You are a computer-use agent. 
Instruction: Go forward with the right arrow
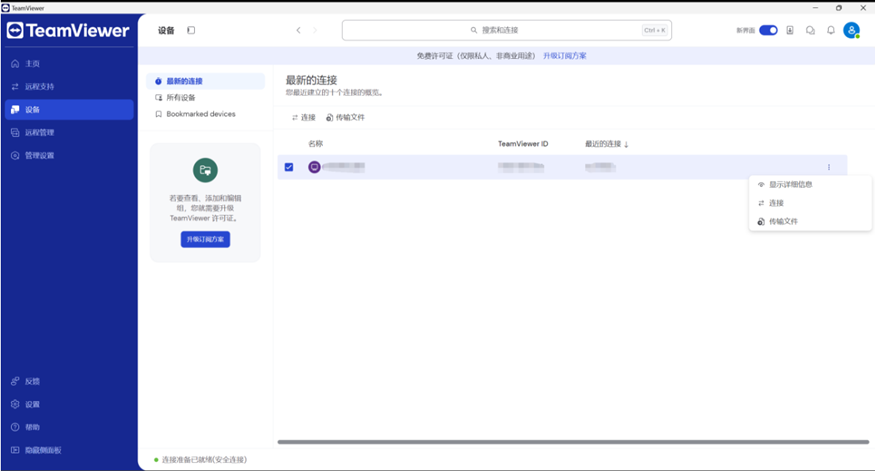(x=315, y=30)
